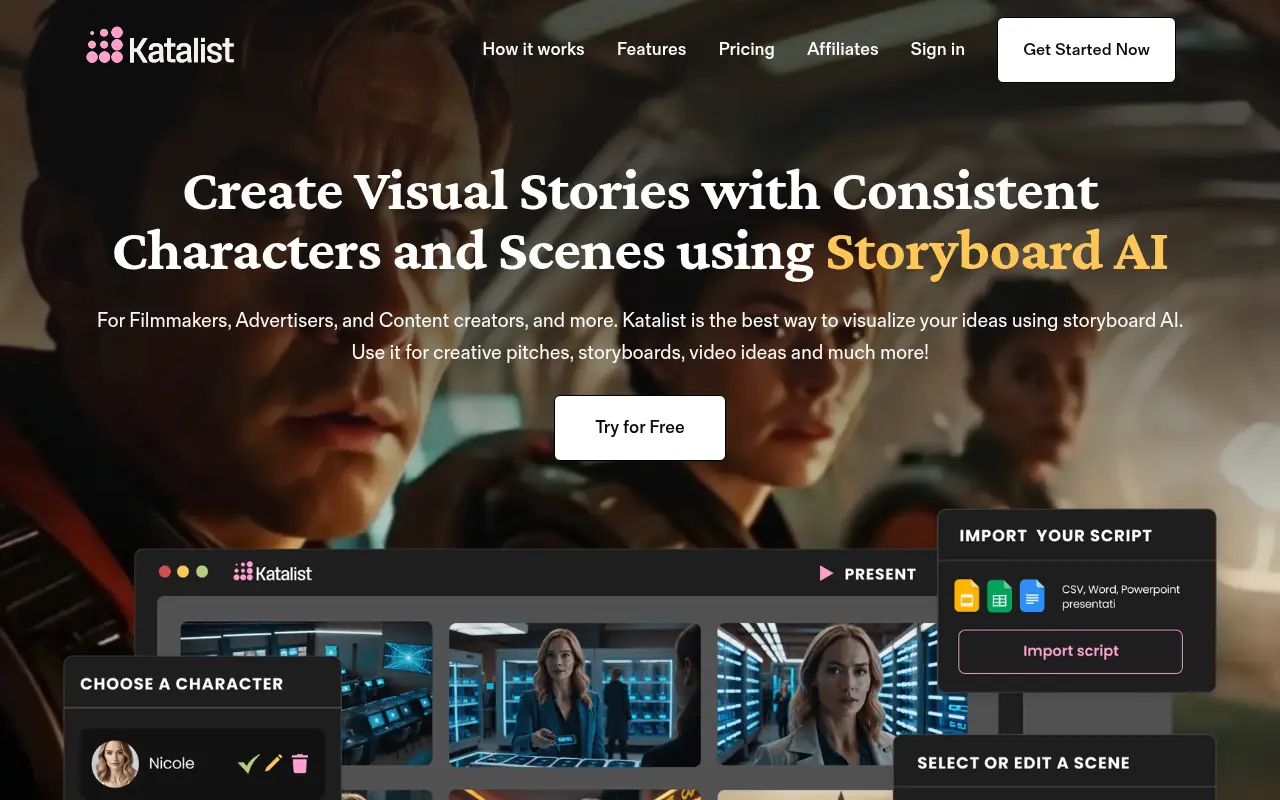1280x800 pixels.
Task: Edit the Nicole character using the pencil icon
Action: pyautogui.click(x=273, y=763)
